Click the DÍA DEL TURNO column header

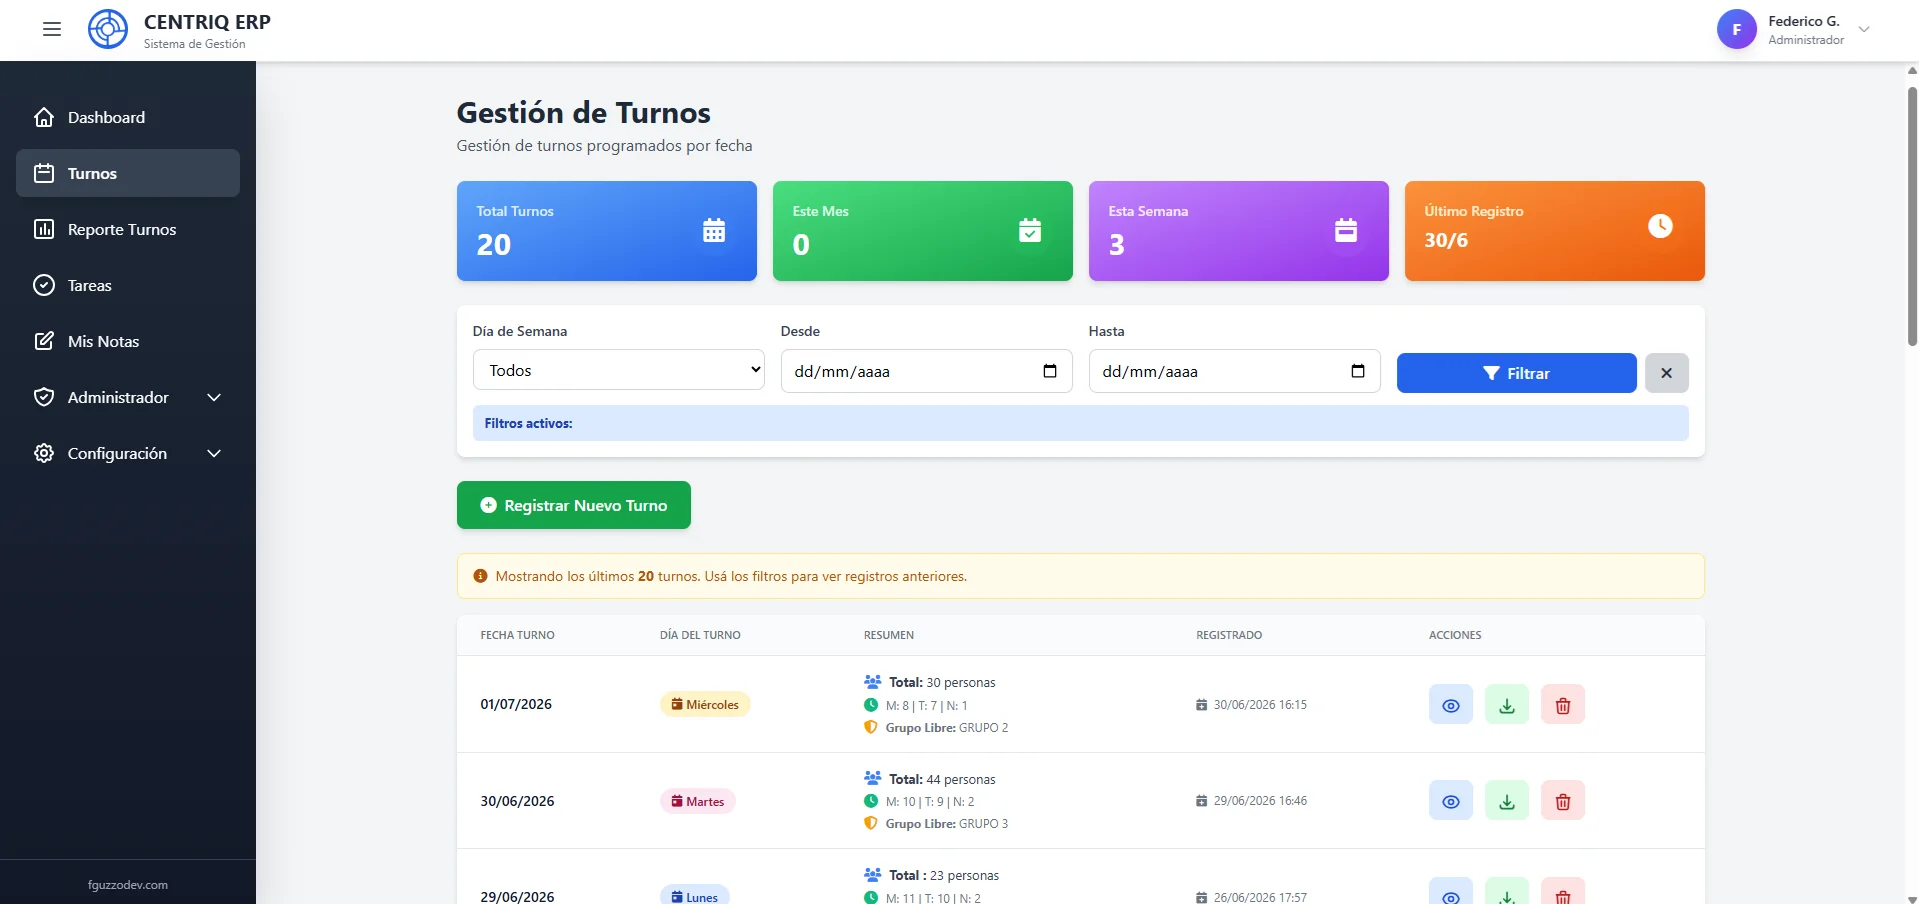[700, 635]
